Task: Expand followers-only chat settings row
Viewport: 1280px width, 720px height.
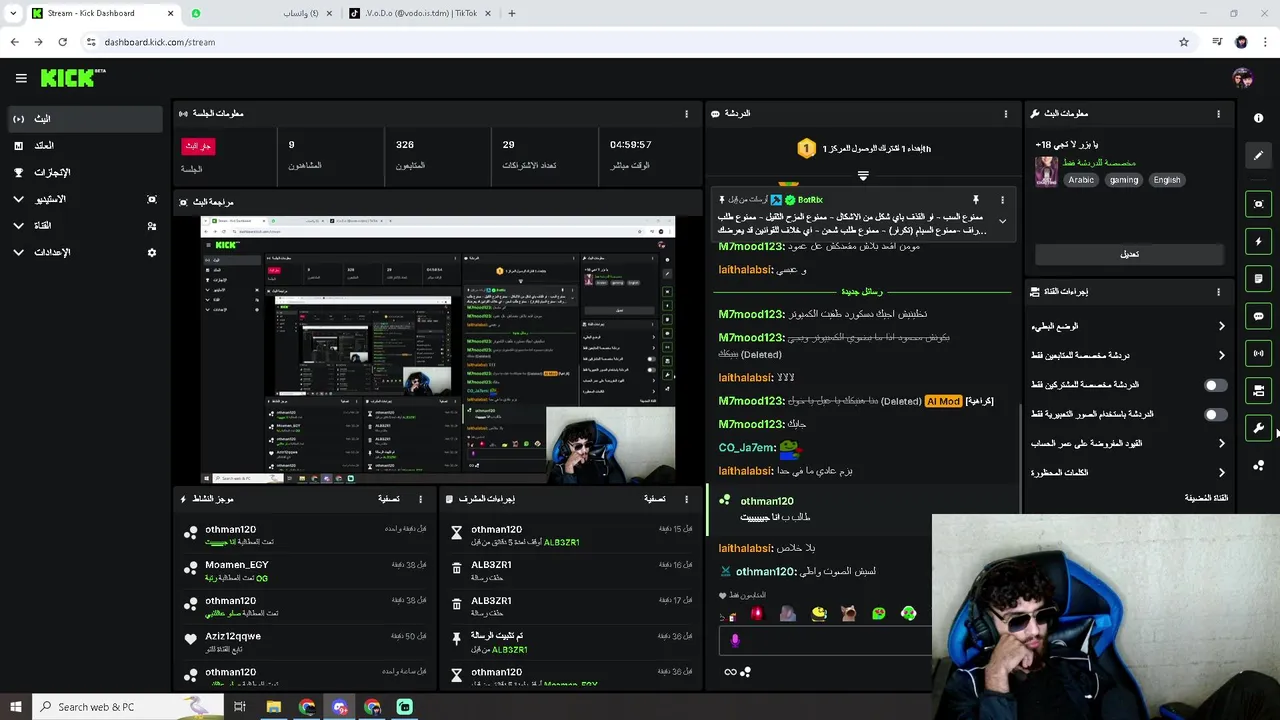Action: (1128, 355)
